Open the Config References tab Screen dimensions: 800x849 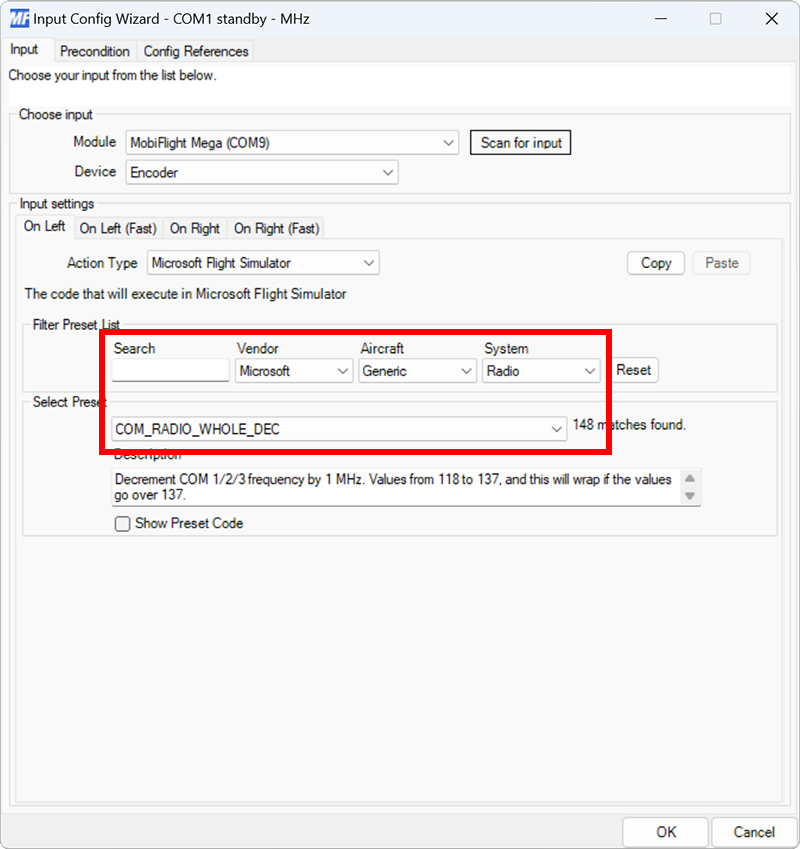coord(196,51)
